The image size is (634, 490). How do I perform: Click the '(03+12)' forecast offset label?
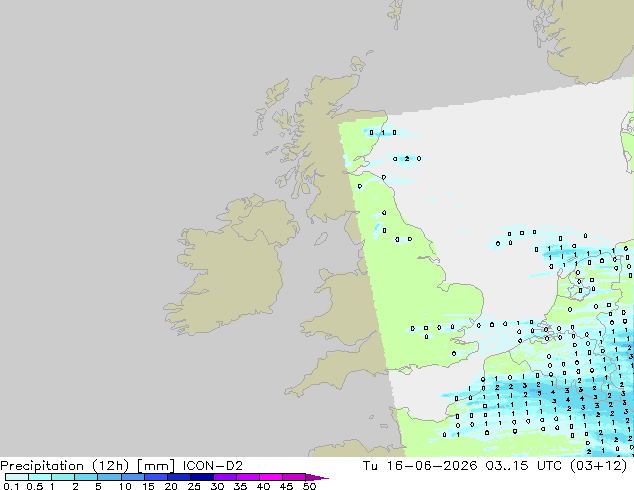[x=598, y=466]
